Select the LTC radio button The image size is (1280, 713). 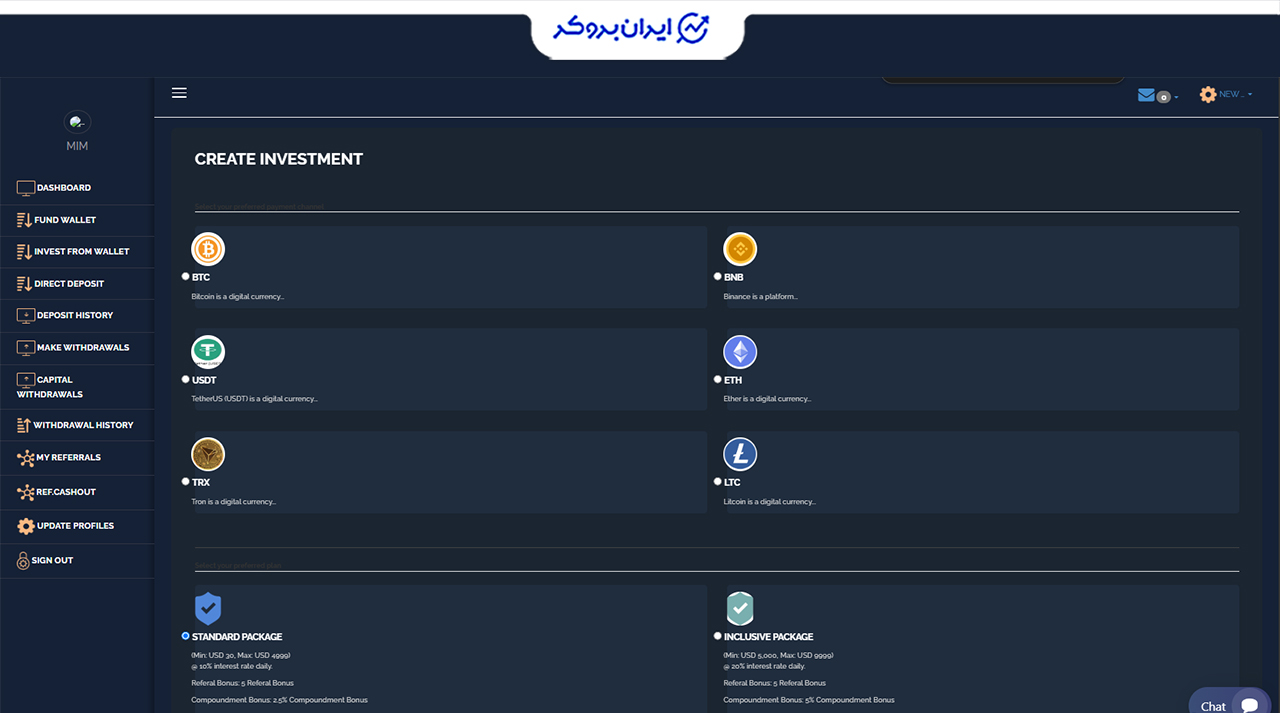[718, 481]
